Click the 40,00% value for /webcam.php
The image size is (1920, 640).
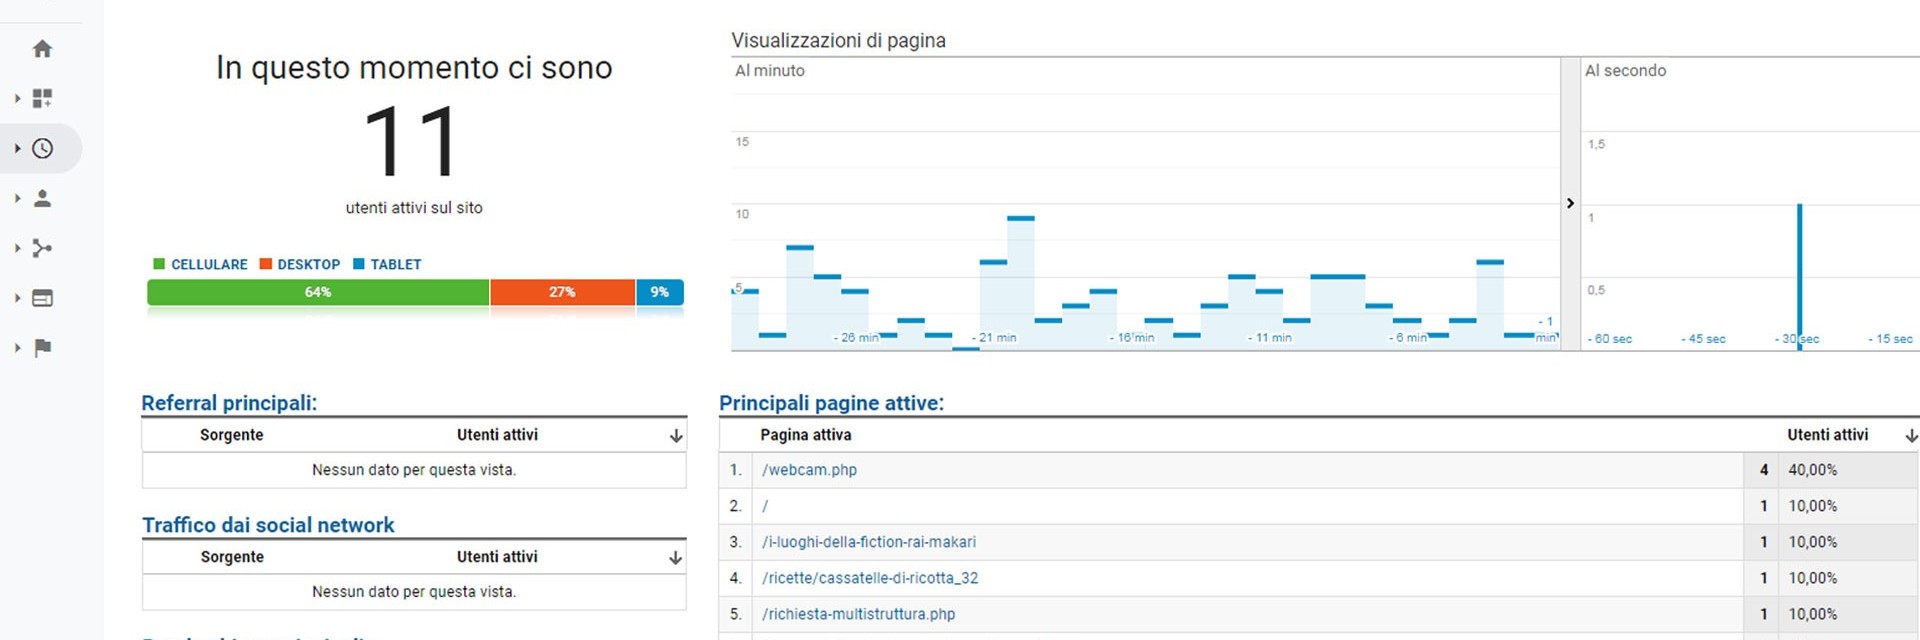(x=1812, y=470)
